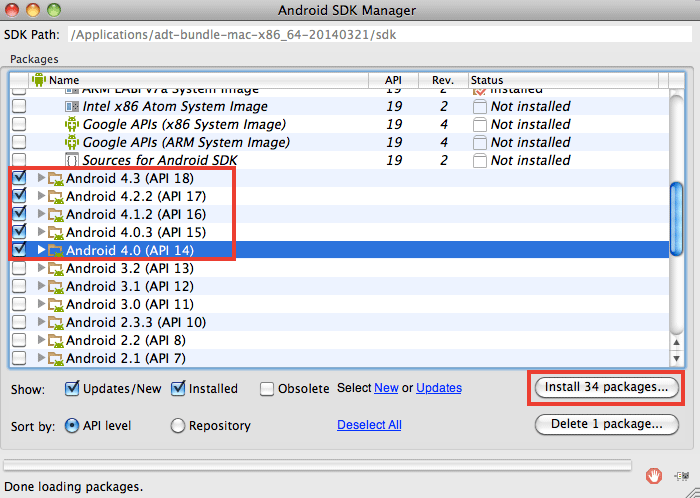This screenshot has height=498, width=700.
Task: Click the API column header
Action: click(393, 80)
